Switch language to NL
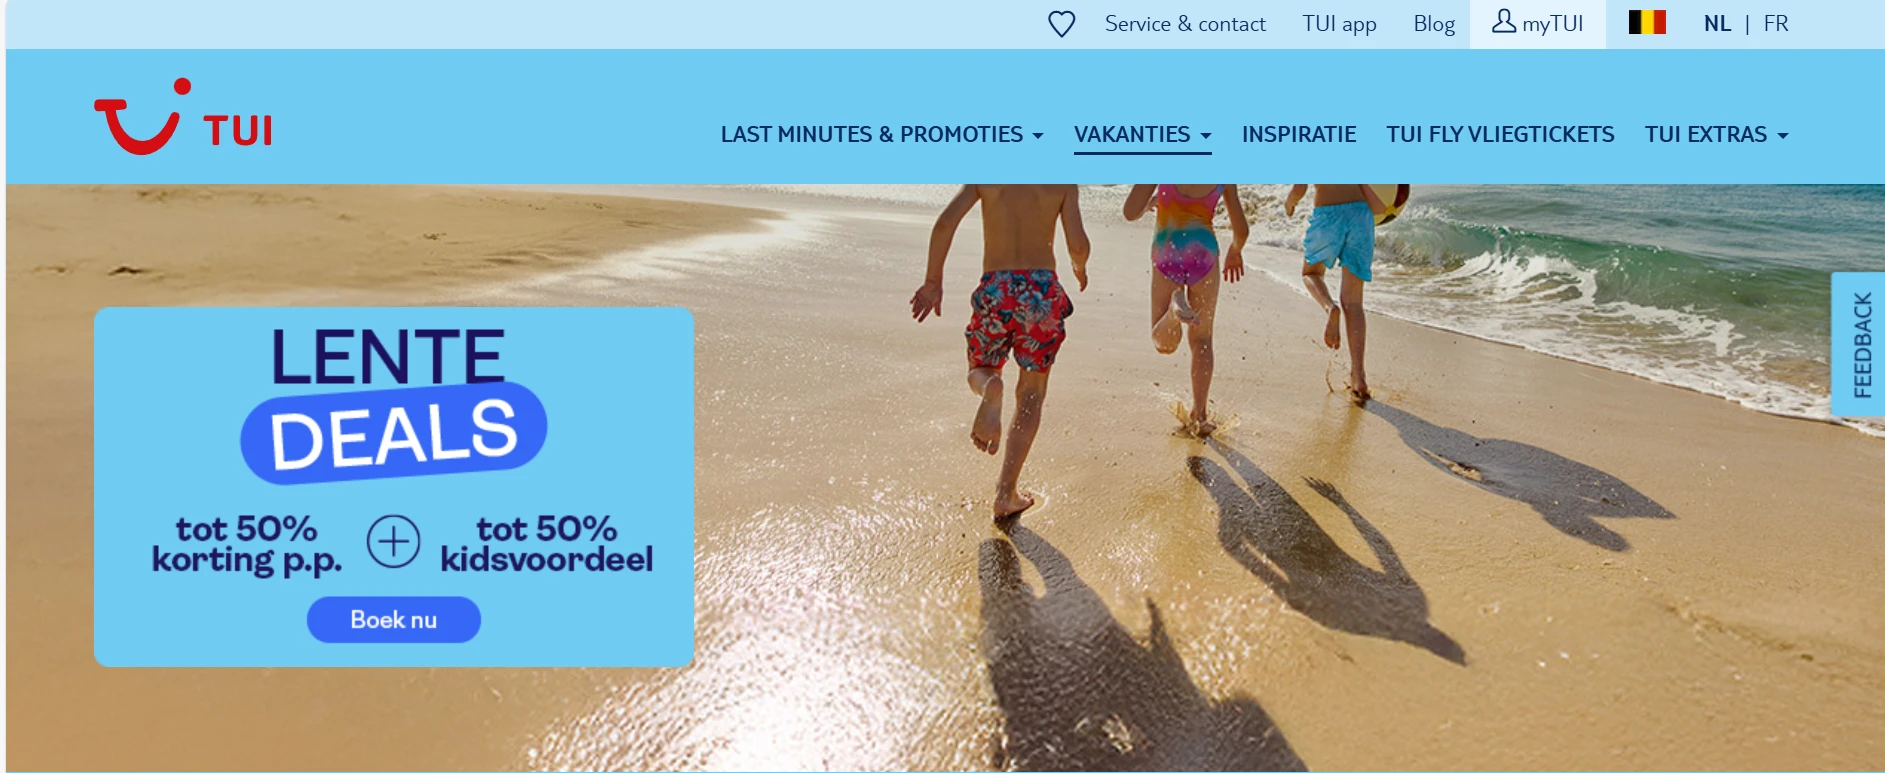The image size is (1885, 773). (x=1717, y=23)
